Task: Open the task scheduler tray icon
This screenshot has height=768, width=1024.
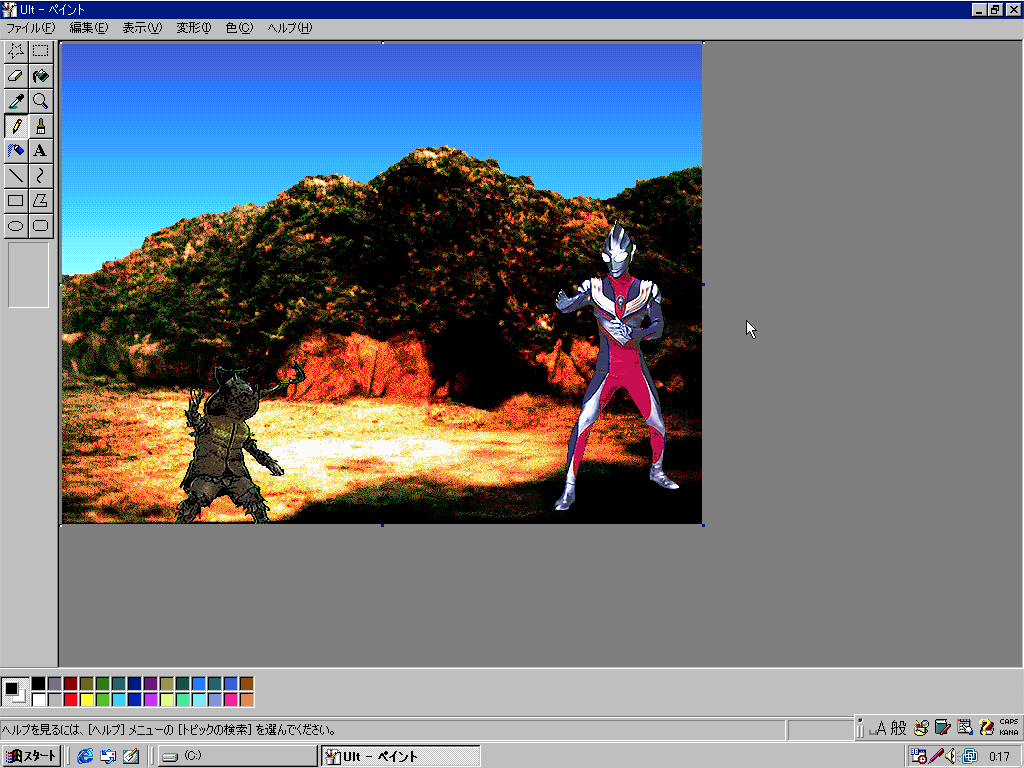Action: [x=919, y=756]
